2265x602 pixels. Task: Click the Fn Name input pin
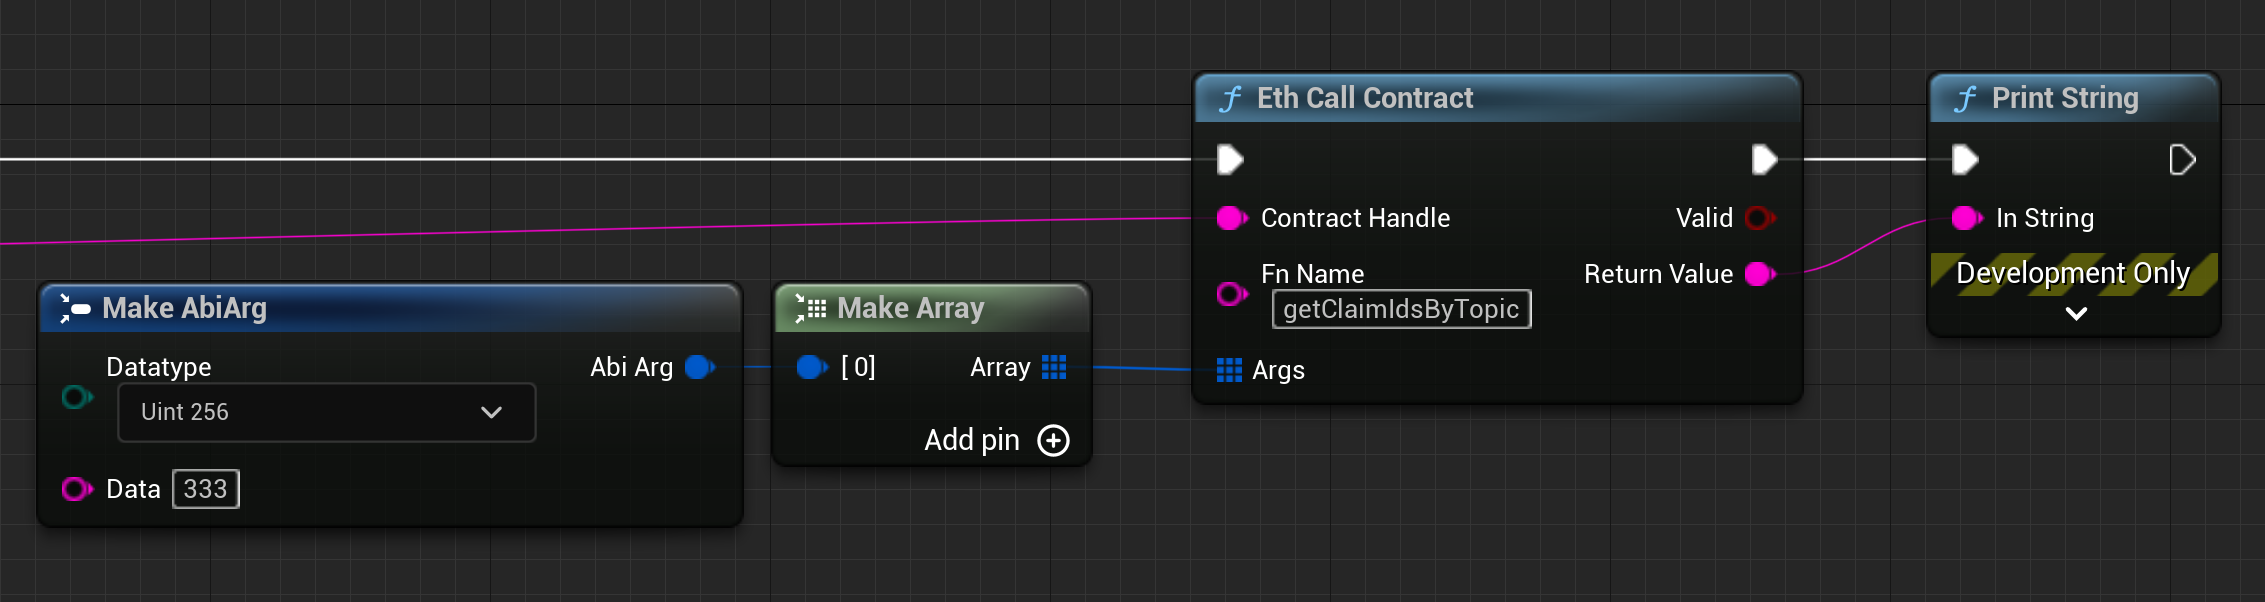1232,294
